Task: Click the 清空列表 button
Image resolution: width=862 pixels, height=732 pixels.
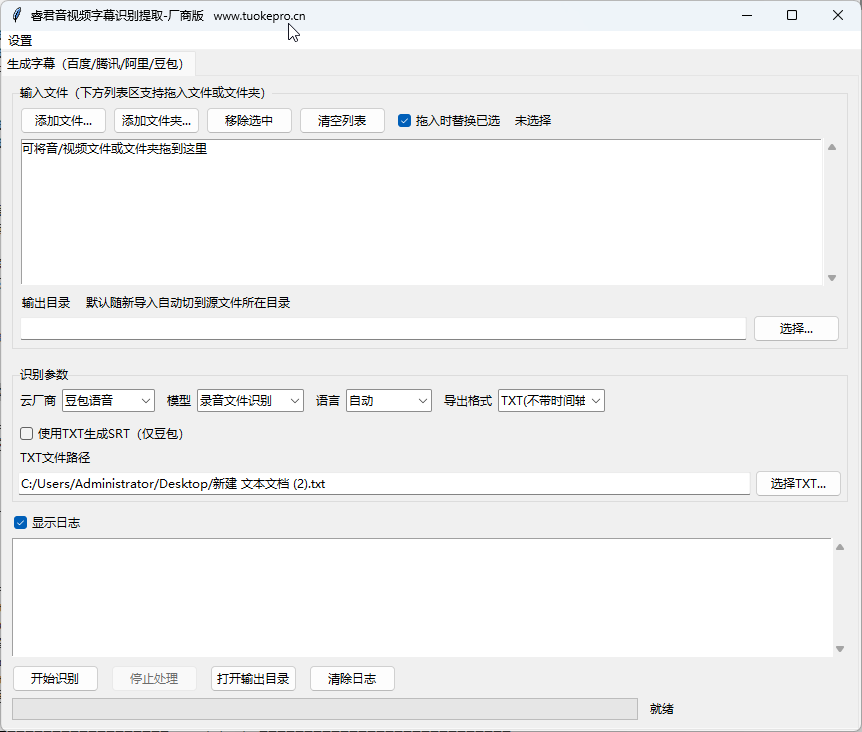Action: click(342, 121)
